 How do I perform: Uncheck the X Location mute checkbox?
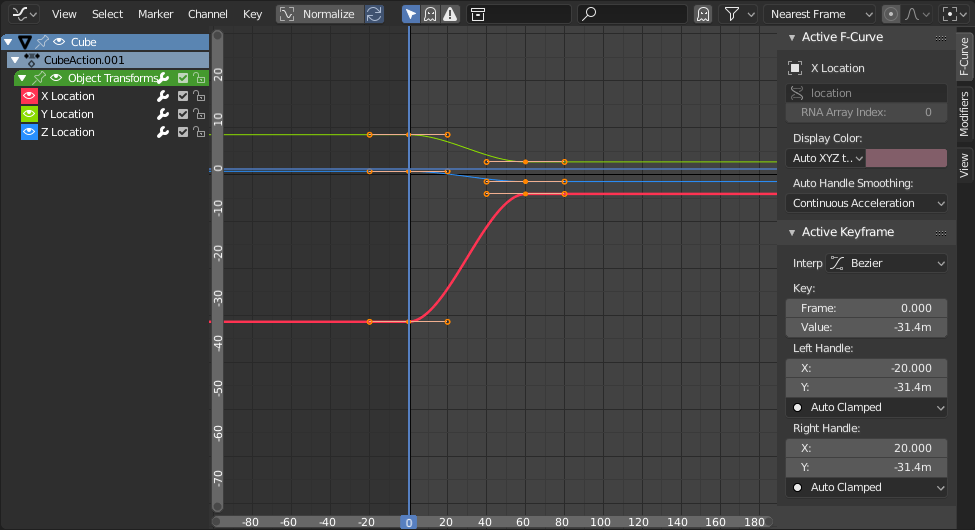tap(183, 96)
